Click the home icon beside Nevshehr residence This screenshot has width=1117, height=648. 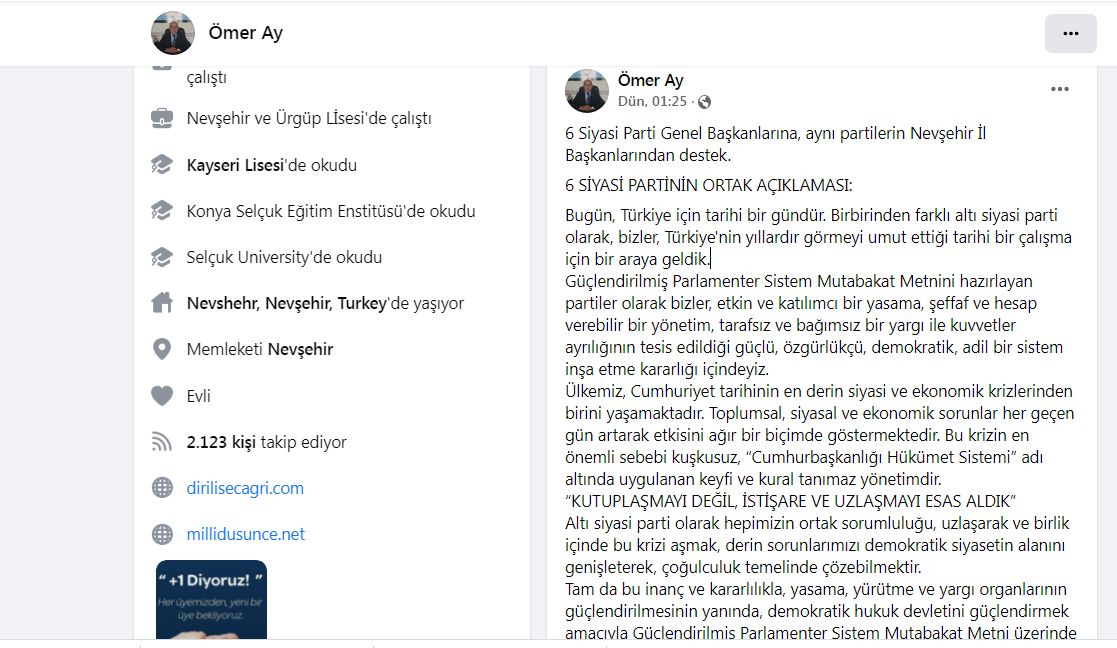(x=162, y=303)
